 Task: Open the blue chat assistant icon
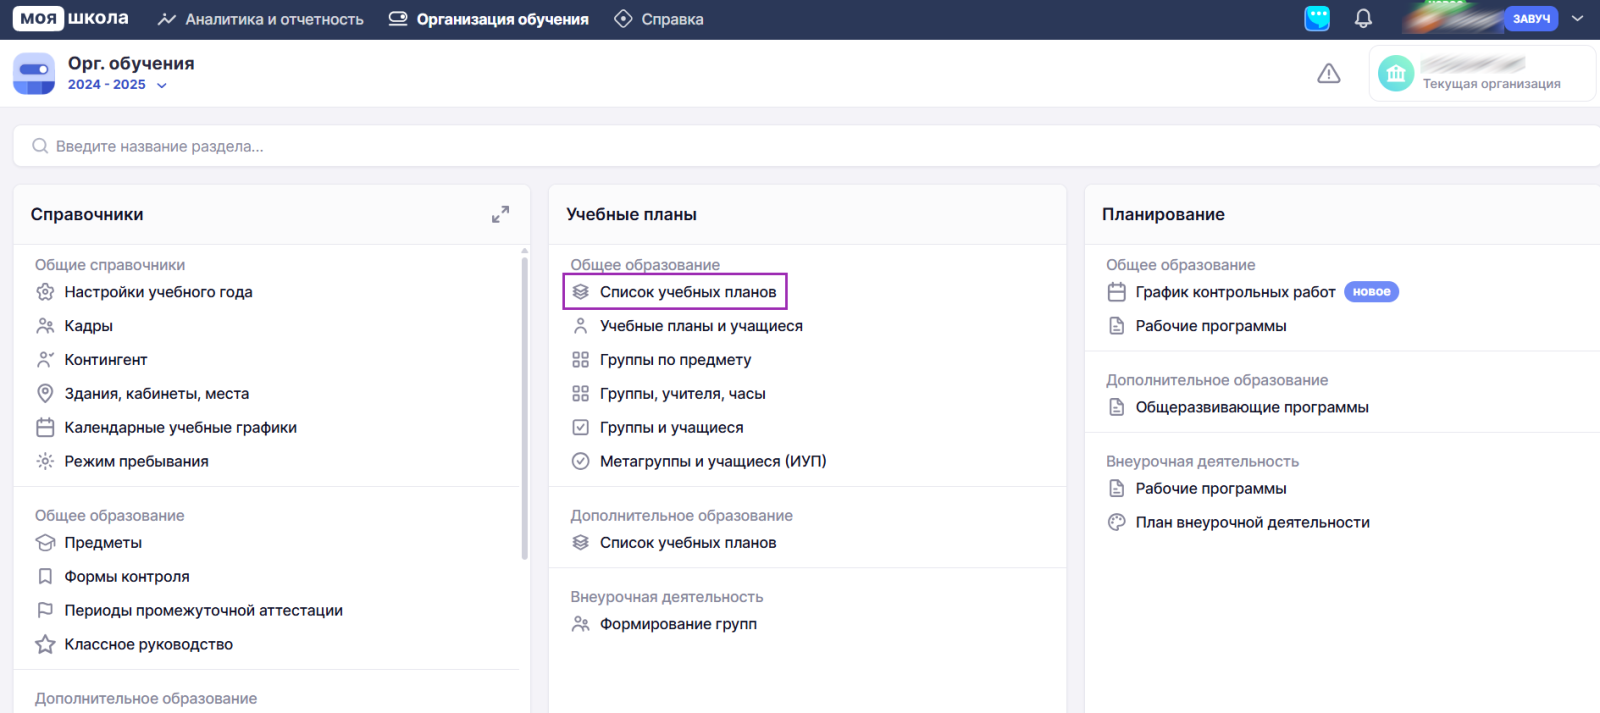pos(1317,18)
